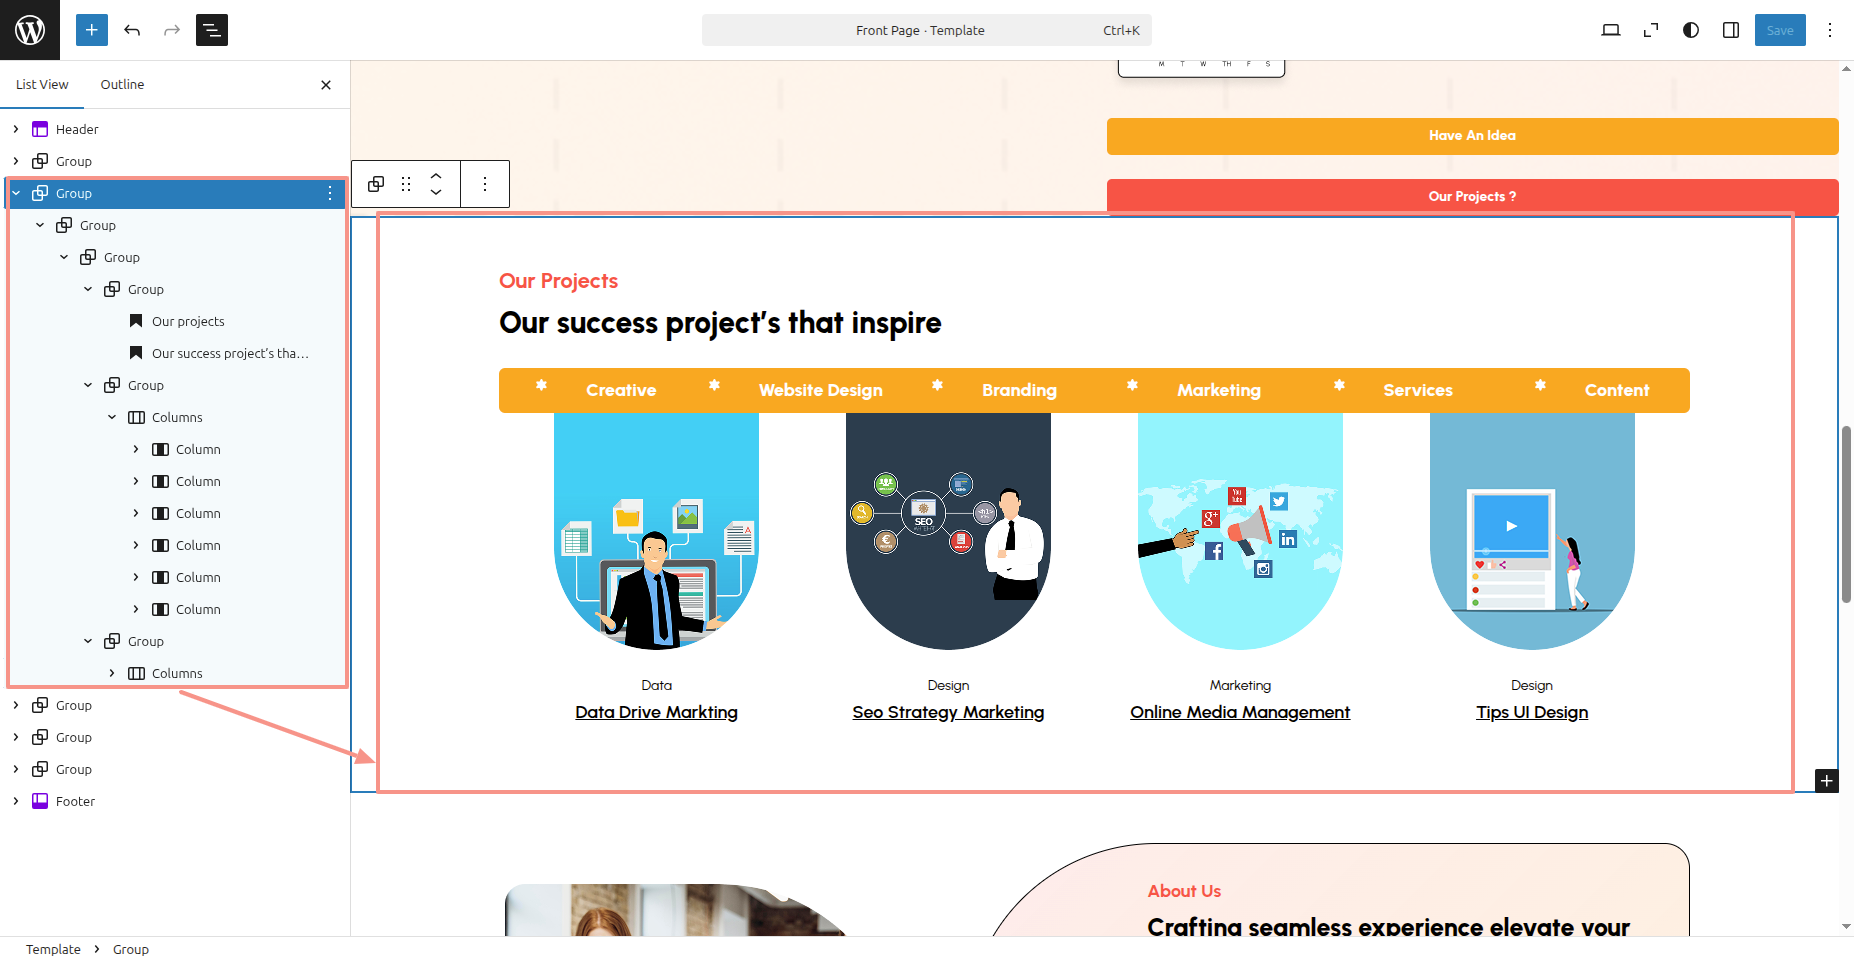Click the Have An Idea button
Image resolution: width=1854 pixels, height=961 pixels.
point(1472,136)
